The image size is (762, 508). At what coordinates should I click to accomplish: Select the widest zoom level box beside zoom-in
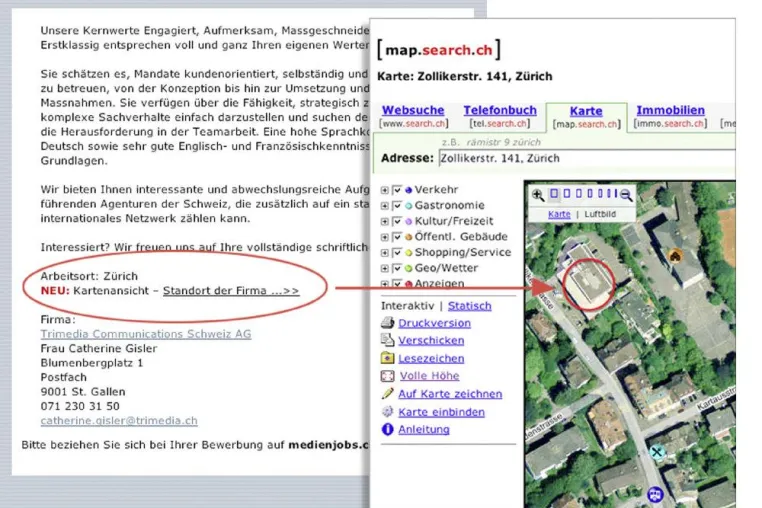tap(554, 193)
